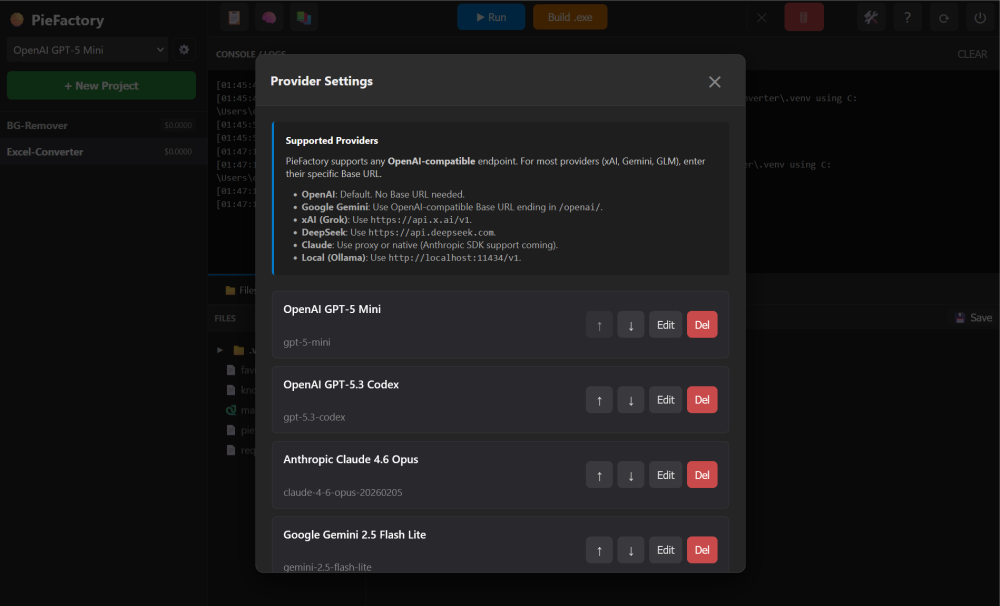The height and width of the screenshot is (606, 1000).
Task: Click the pink brain icon in the toolbar
Action: tap(268, 17)
